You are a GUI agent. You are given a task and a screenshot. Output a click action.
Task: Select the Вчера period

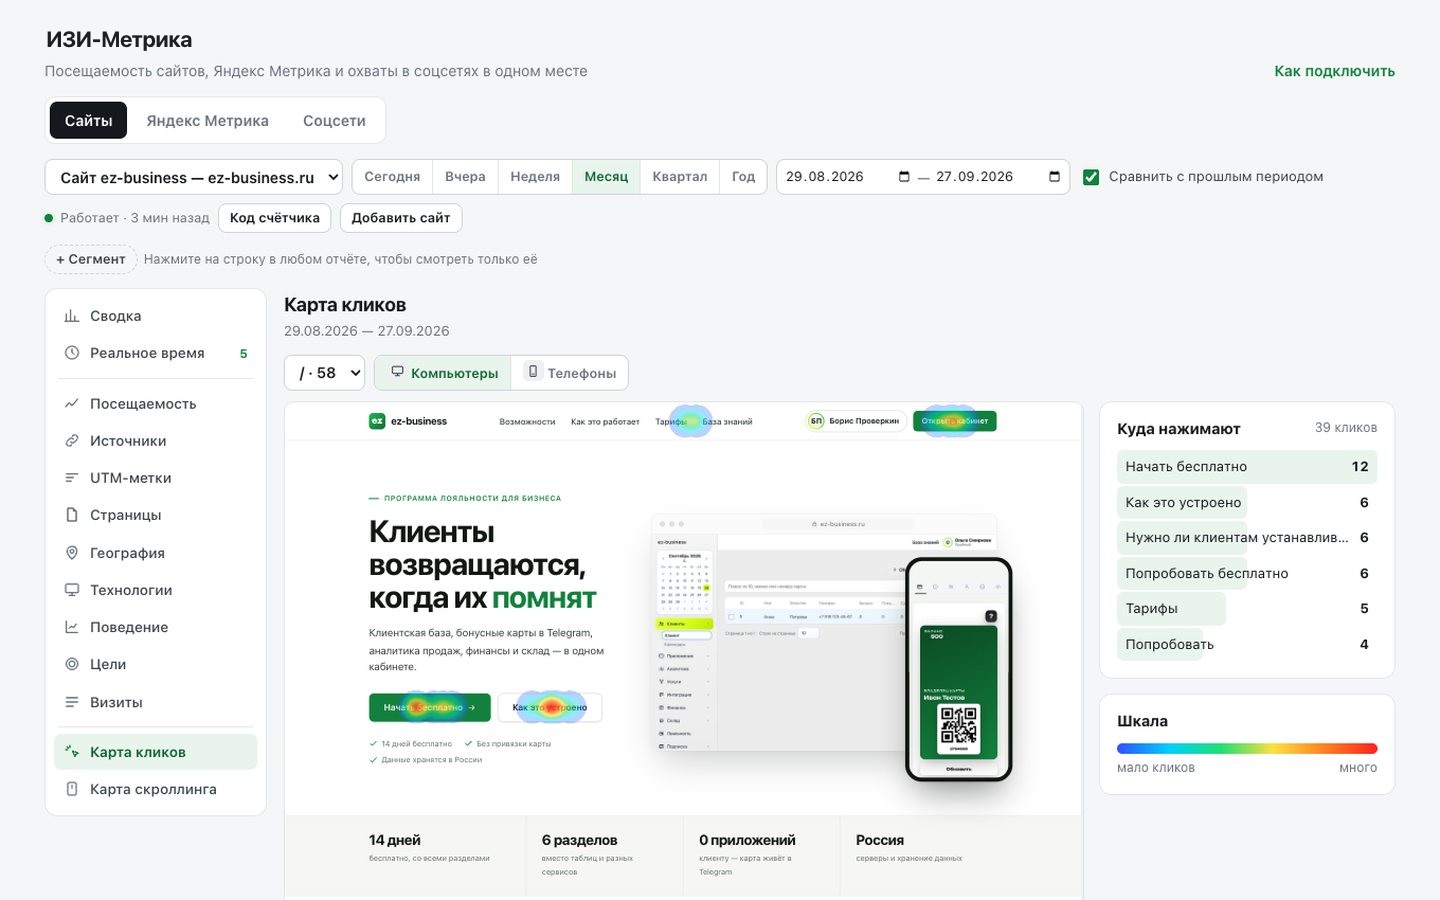point(465,177)
